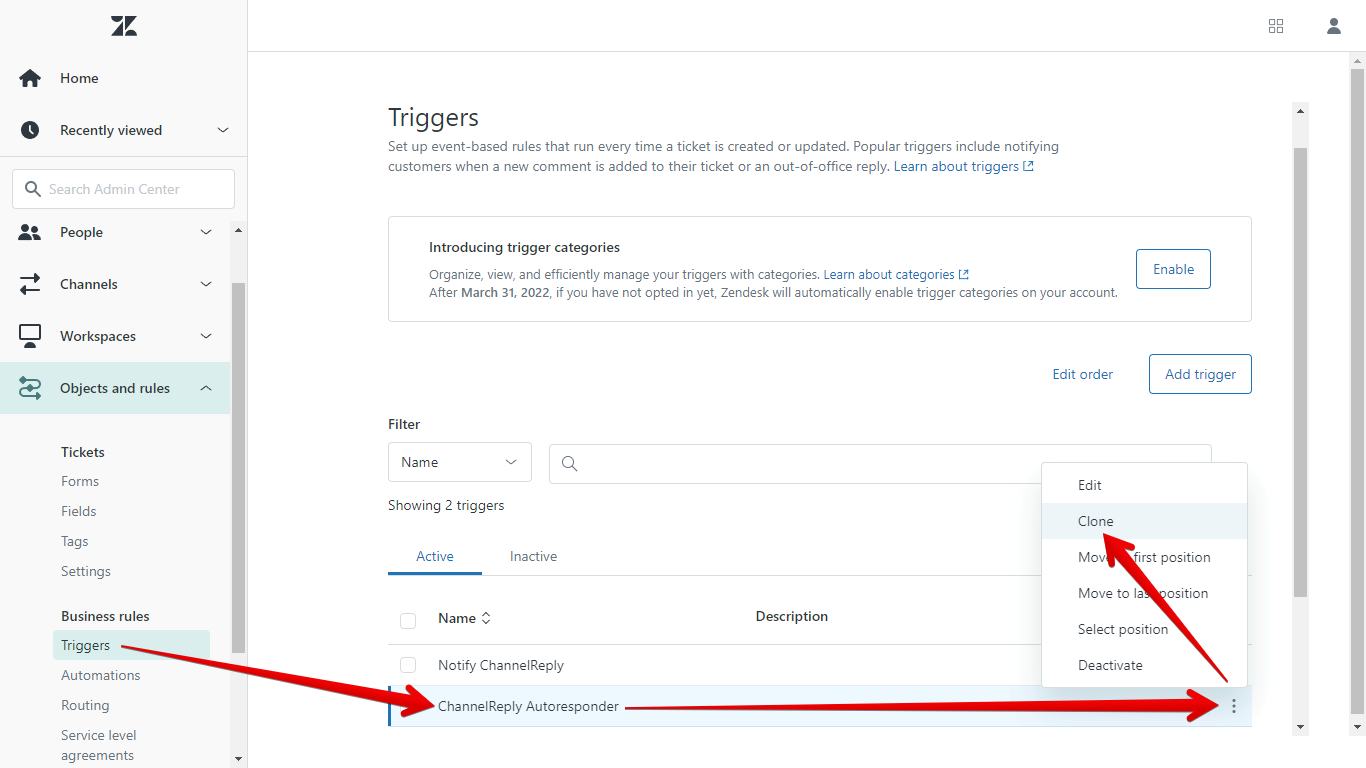Viewport: 1366px width, 768px height.
Task: Click the Description column header
Action: click(792, 616)
